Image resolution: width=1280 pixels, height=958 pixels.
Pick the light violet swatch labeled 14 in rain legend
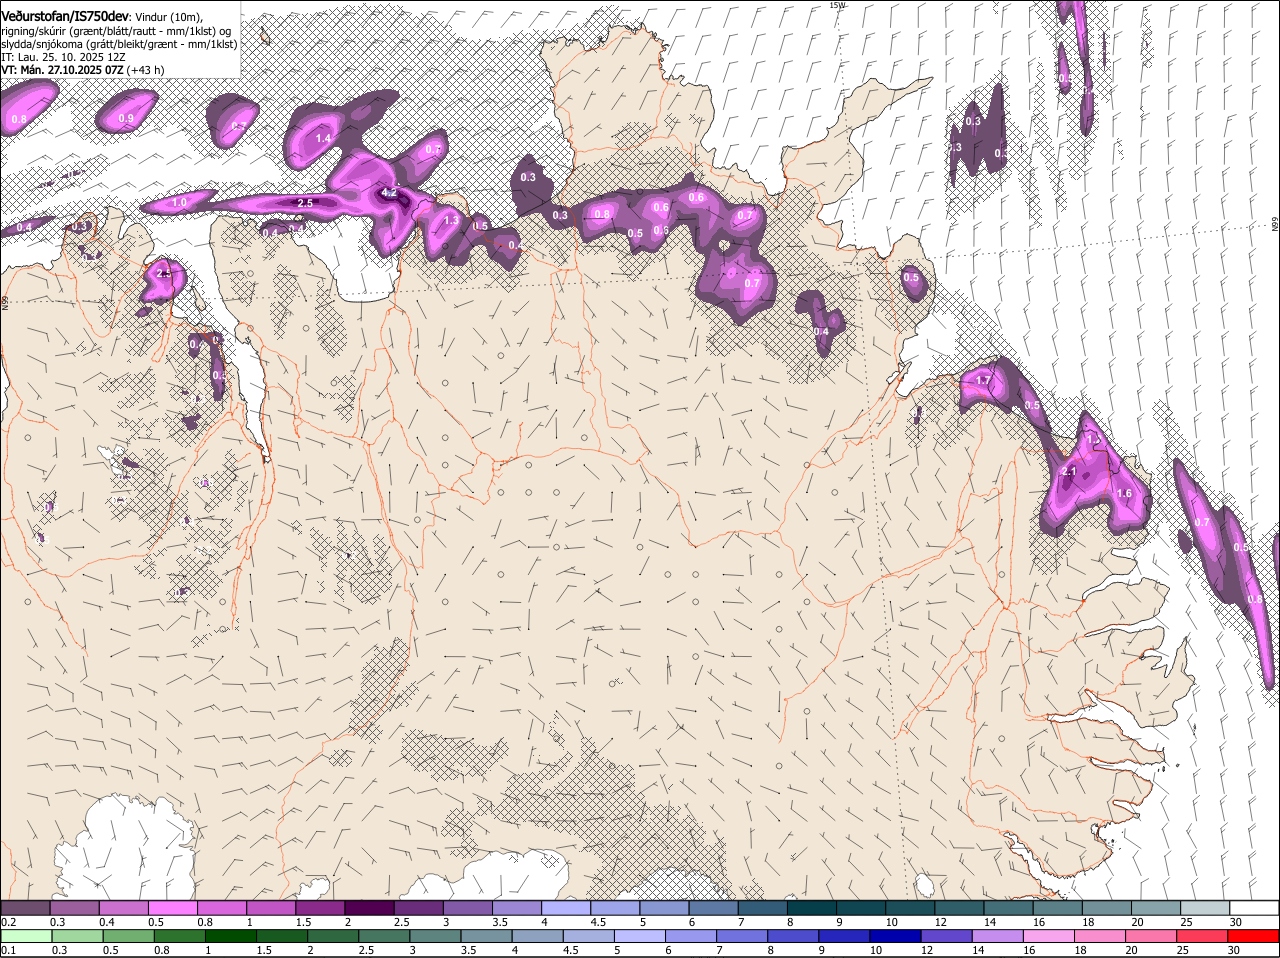[997, 936]
